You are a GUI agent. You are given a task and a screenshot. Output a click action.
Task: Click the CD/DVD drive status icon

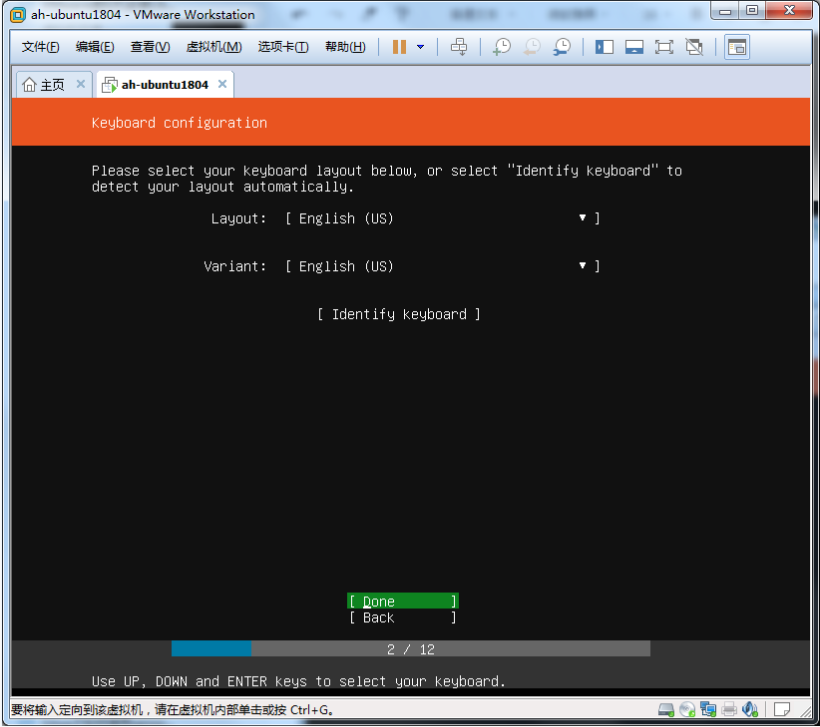click(x=687, y=710)
